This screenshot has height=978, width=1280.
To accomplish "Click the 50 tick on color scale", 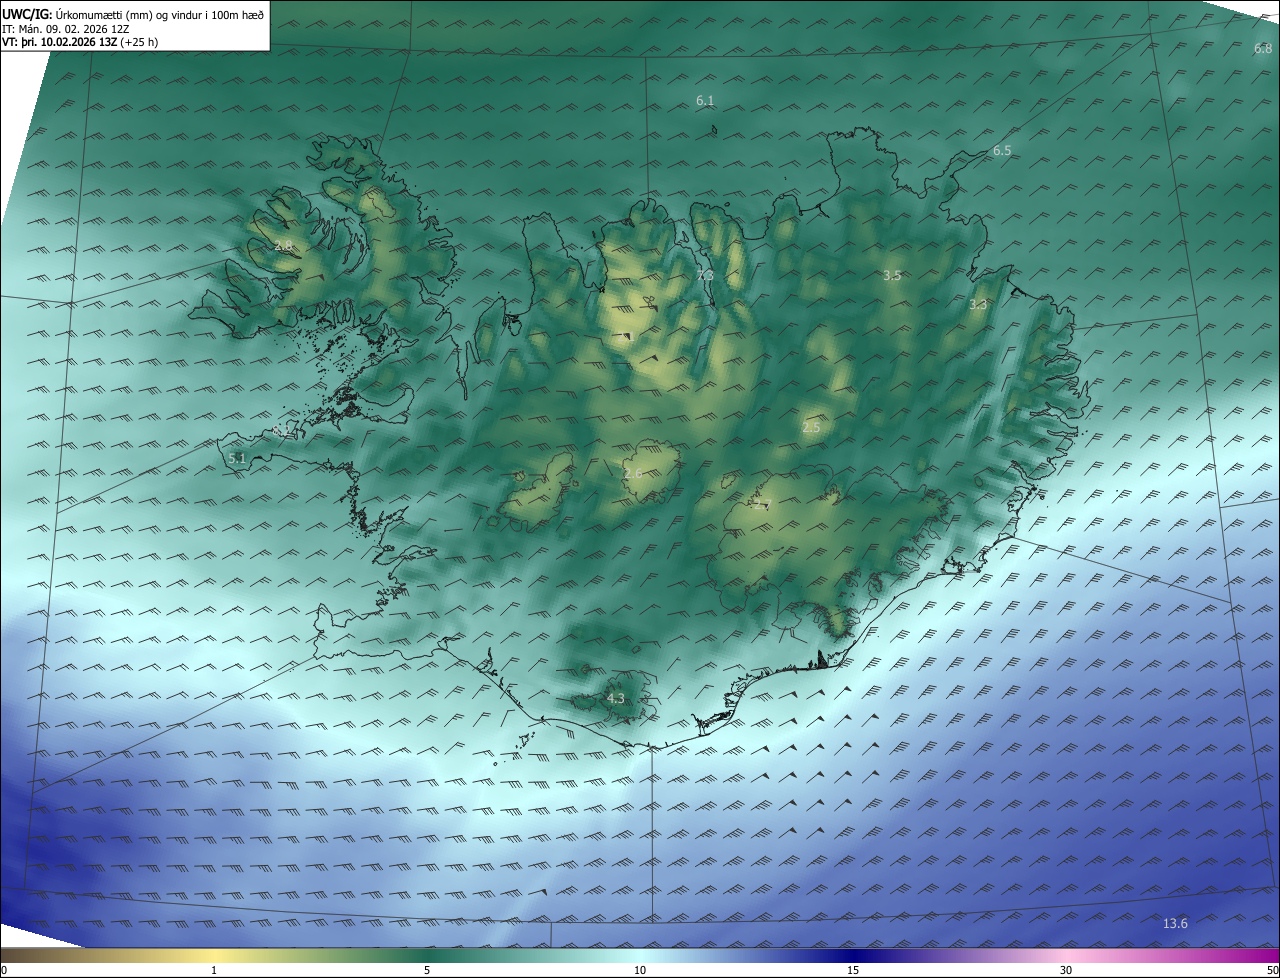I will pos(1272,971).
